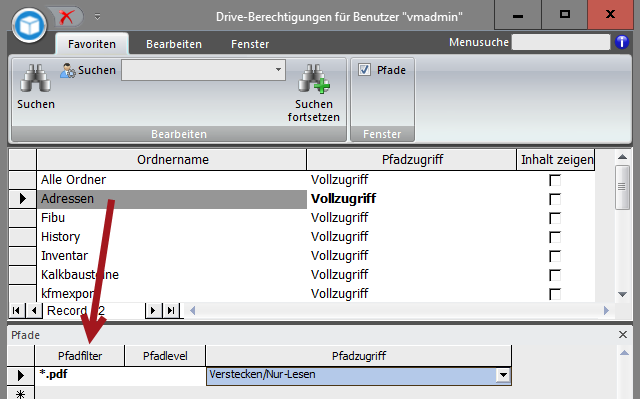Click the next record arrow
Image resolution: width=640 pixels, height=399 pixels.
coord(153,311)
